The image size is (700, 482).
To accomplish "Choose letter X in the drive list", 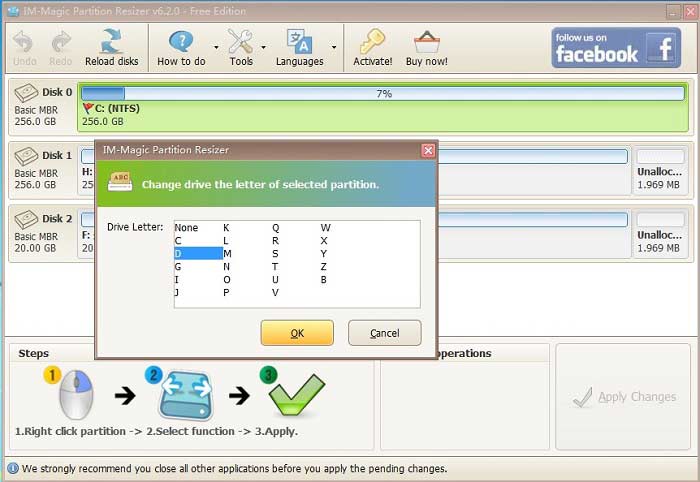I will click(x=324, y=241).
